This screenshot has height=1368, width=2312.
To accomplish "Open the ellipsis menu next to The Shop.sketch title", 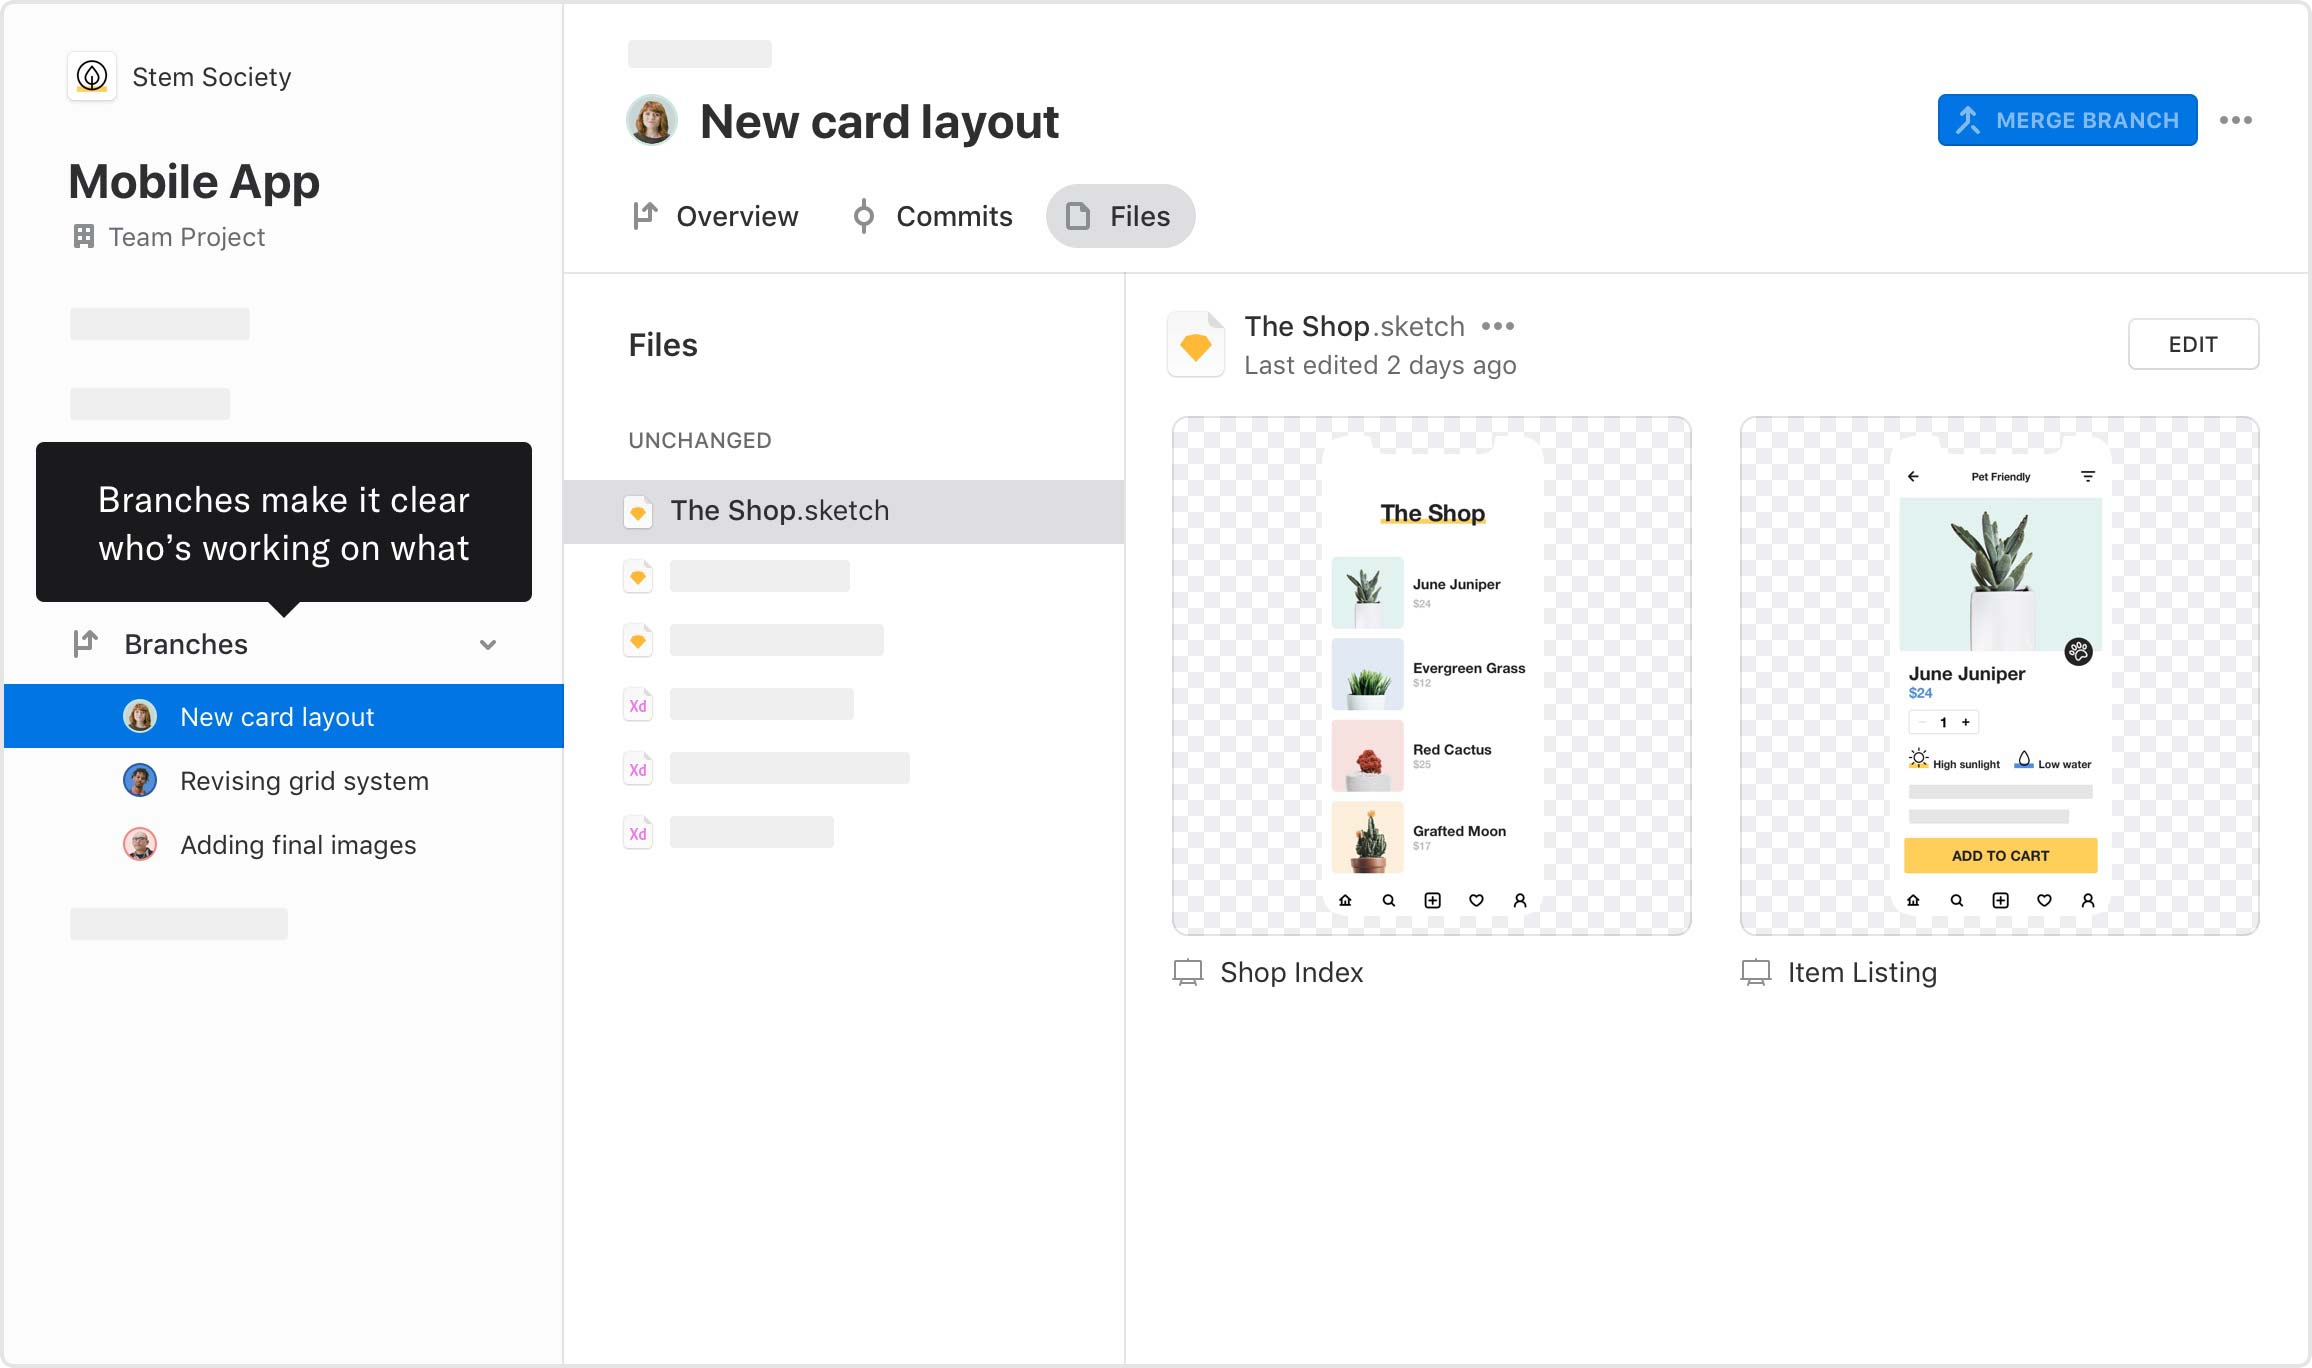I will click(1498, 326).
